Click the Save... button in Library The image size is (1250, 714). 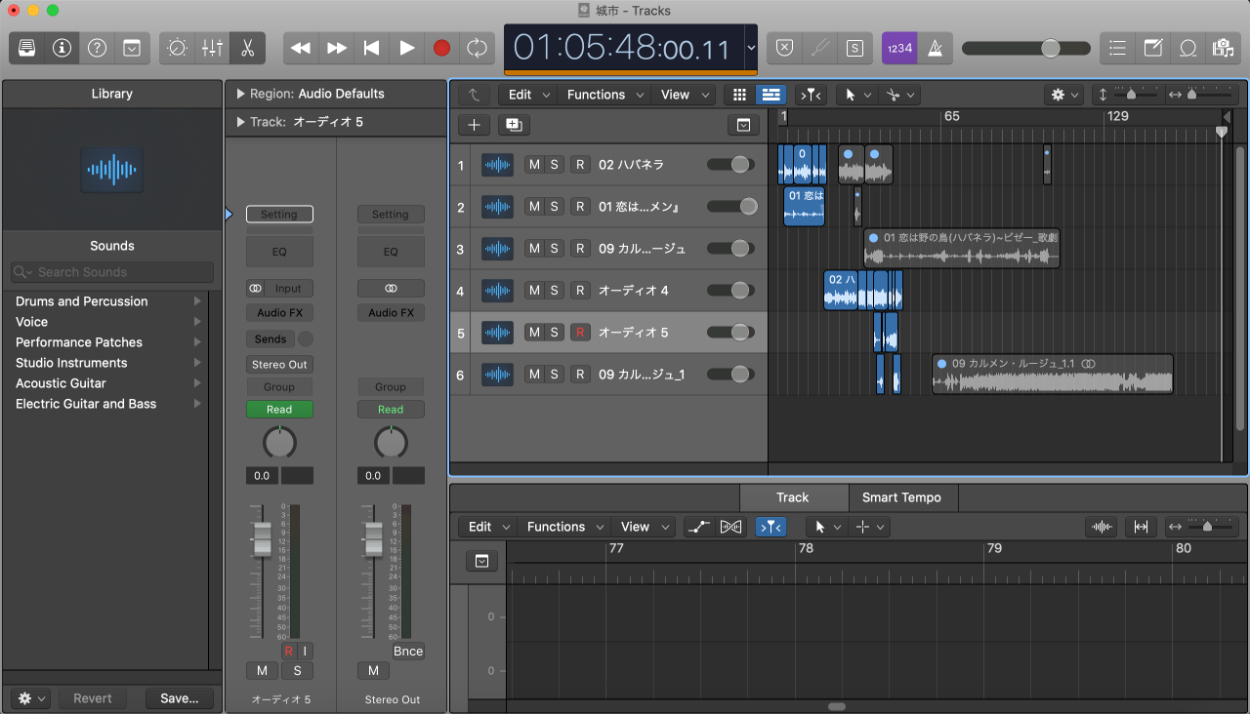[179, 698]
